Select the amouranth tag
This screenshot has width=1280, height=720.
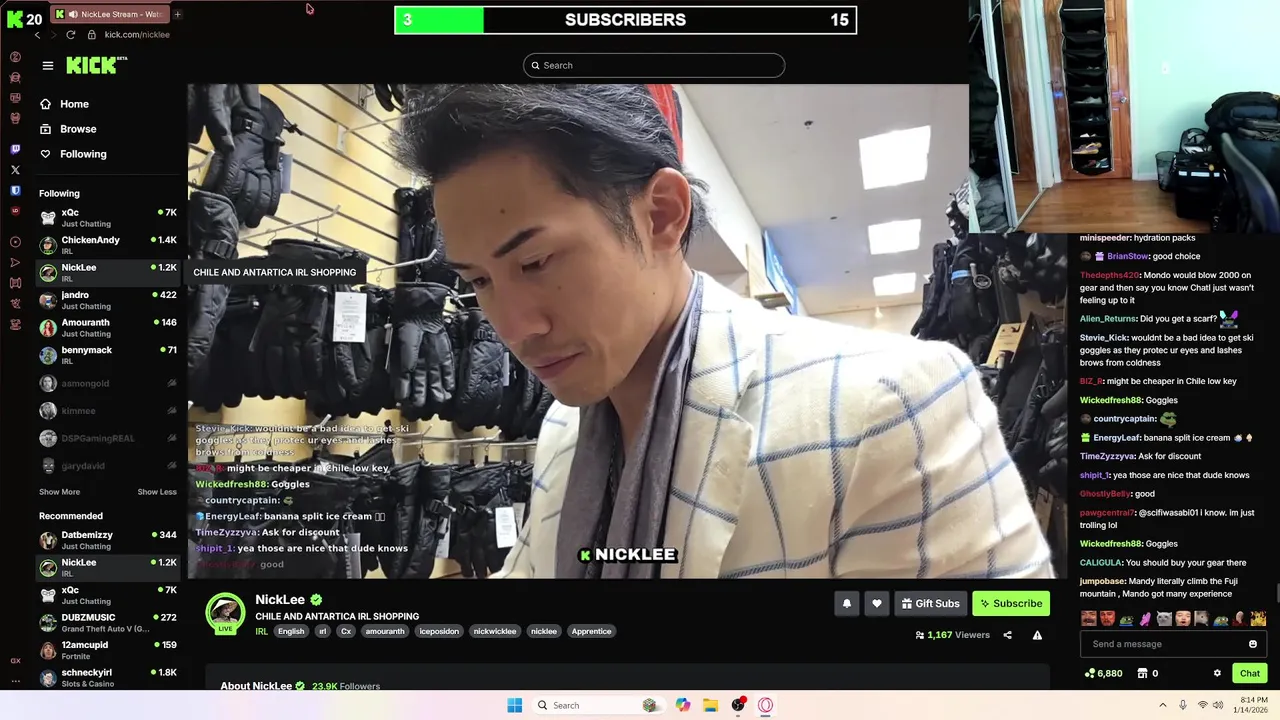(385, 631)
